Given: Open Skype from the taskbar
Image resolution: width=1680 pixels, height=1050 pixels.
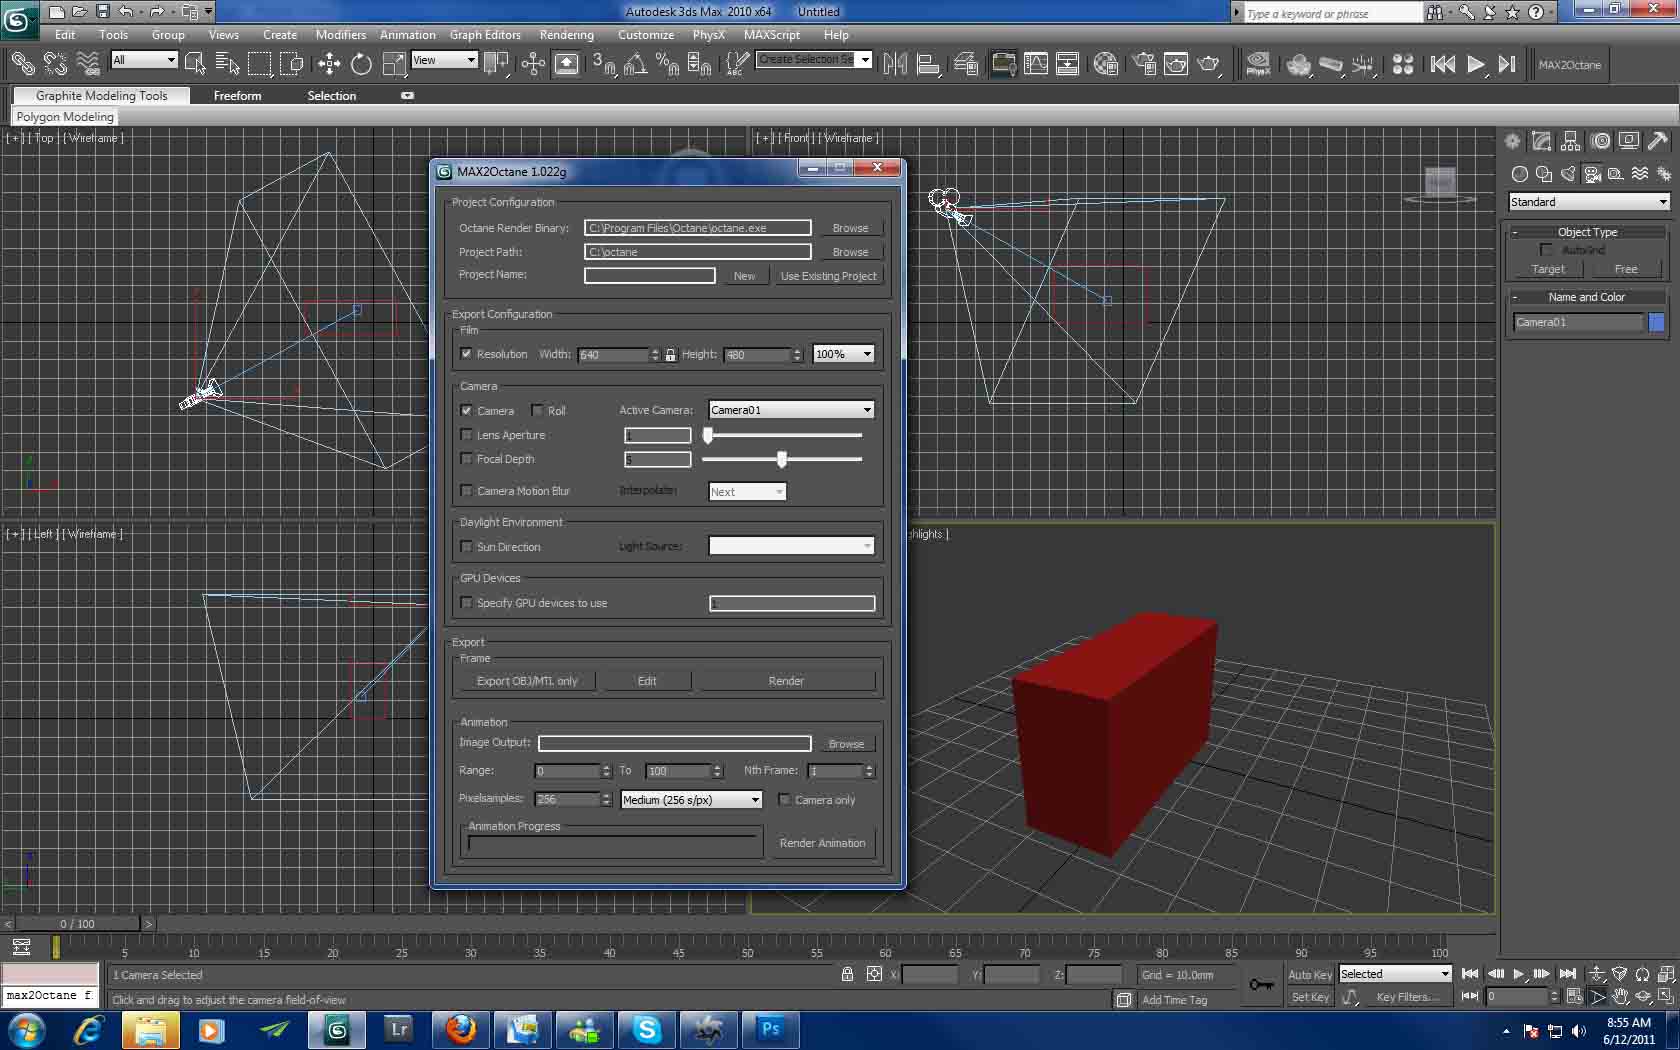Looking at the screenshot, I should (647, 1029).
